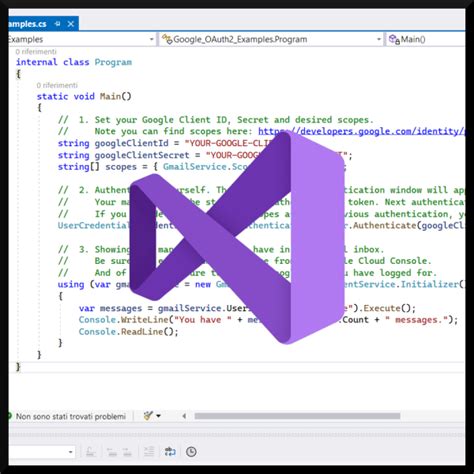Click '0 riferimenti' above class Program

click(36, 52)
